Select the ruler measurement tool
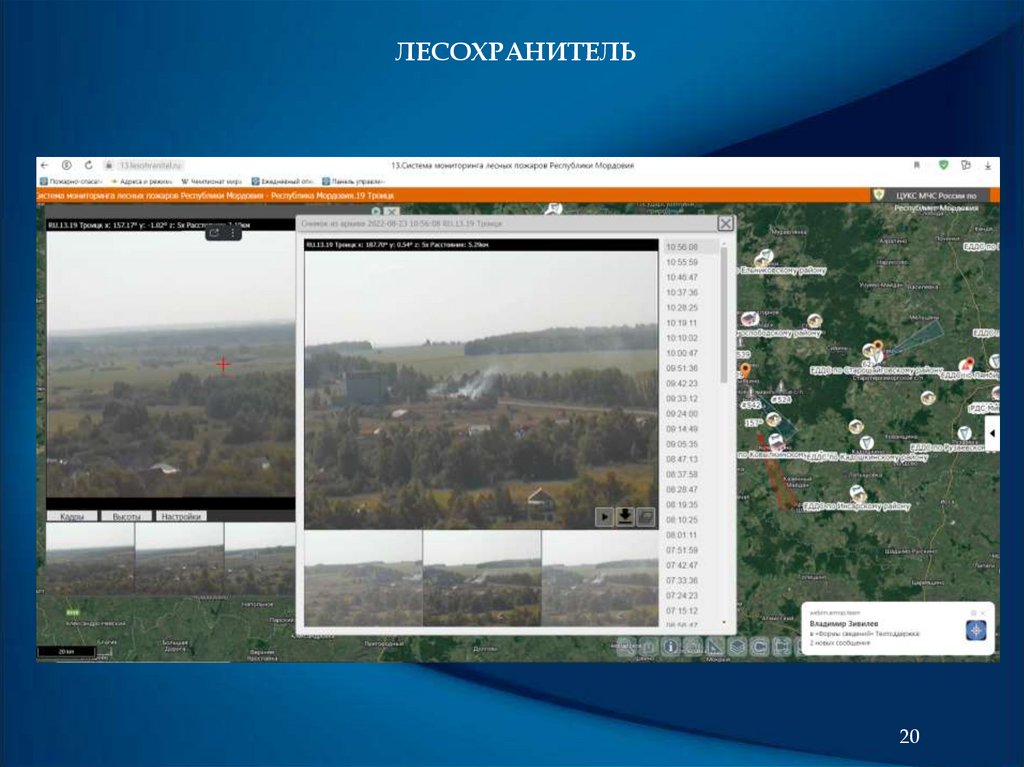The image size is (1024, 767). click(x=715, y=646)
